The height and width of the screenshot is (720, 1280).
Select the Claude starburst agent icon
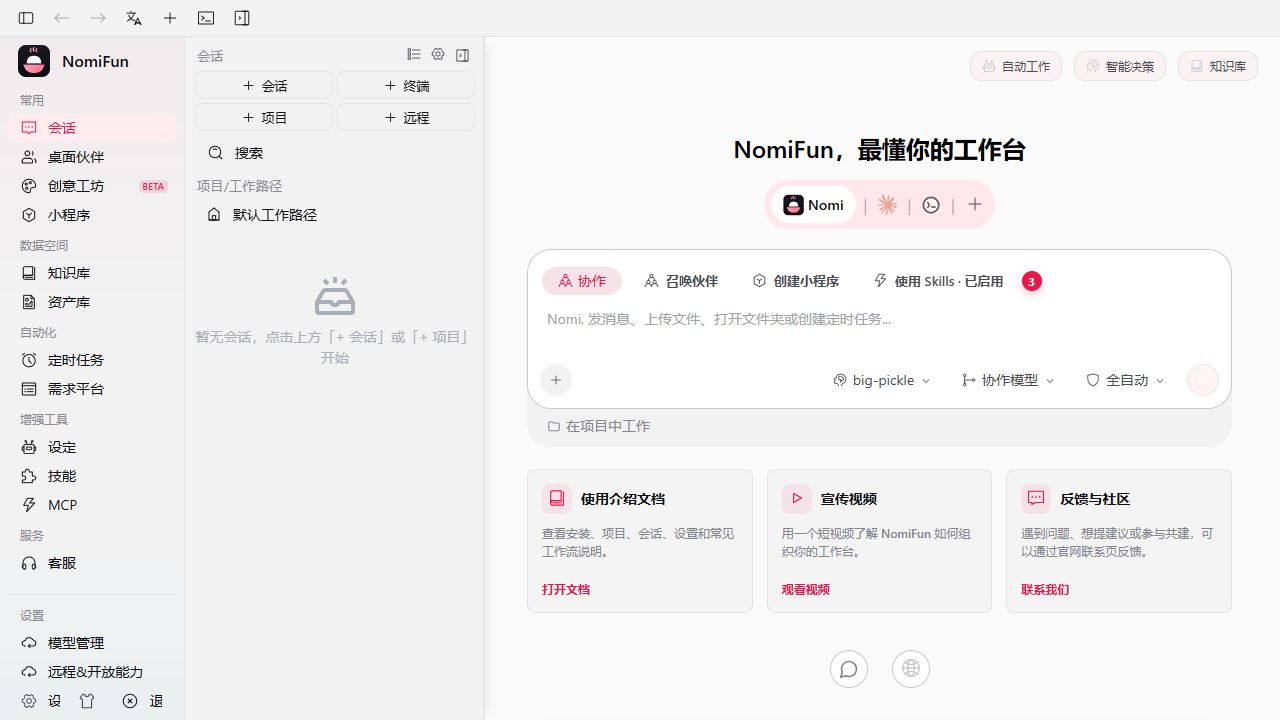[x=887, y=205]
